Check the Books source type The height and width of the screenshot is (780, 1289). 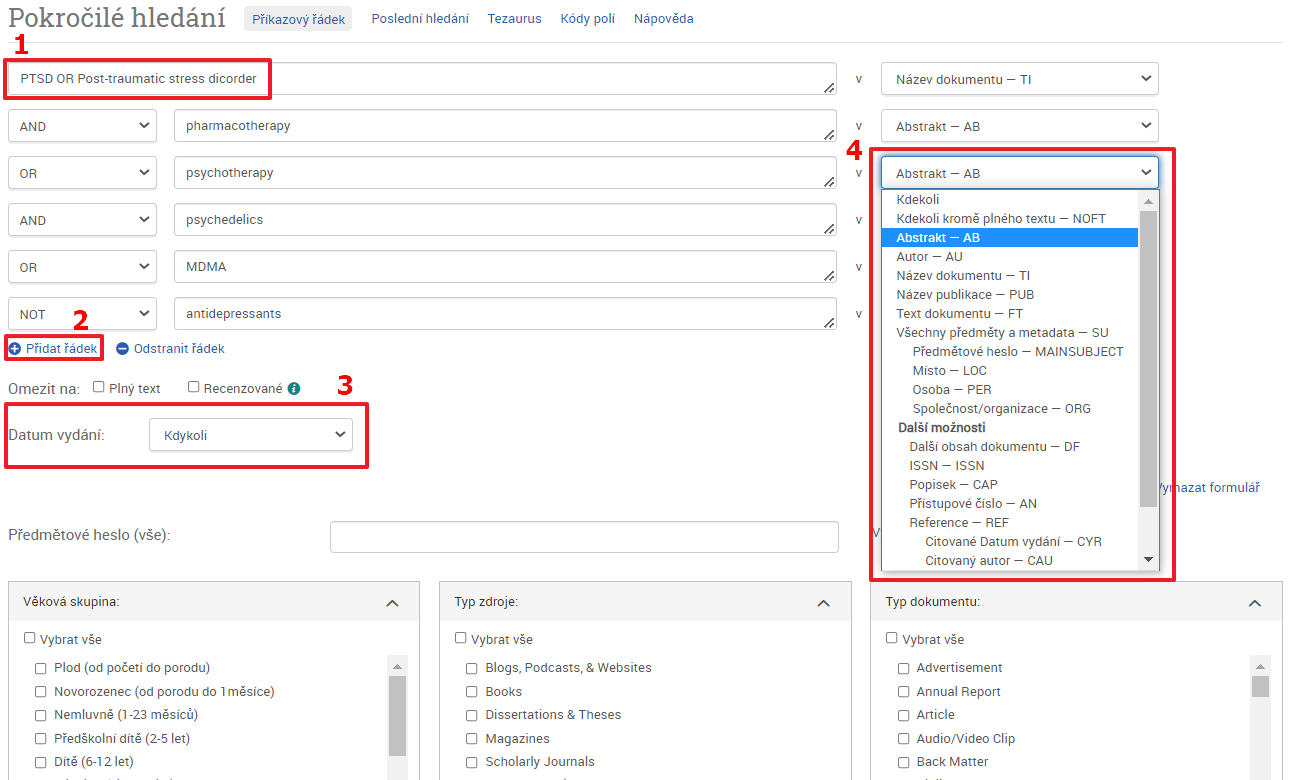(x=472, y=692)
